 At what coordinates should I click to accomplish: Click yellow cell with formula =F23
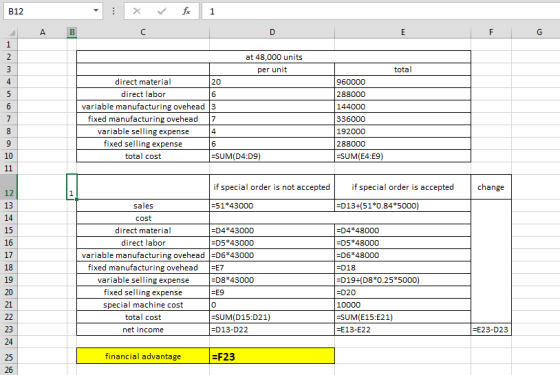tap(272, 356)
